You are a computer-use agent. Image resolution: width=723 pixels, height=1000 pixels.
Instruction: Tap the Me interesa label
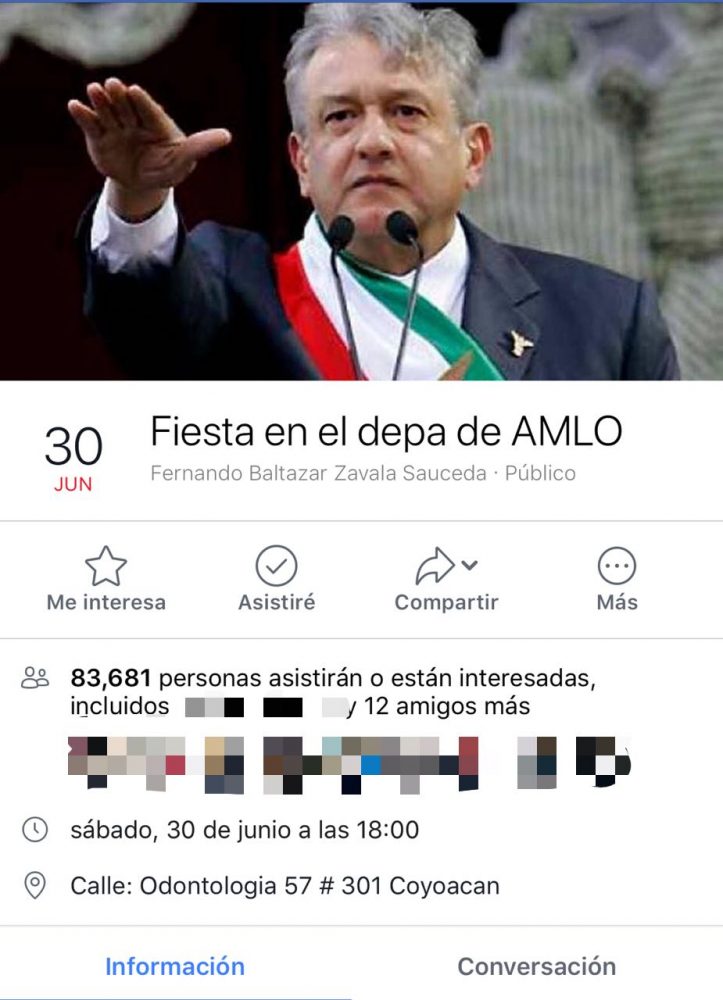point(106,602)
